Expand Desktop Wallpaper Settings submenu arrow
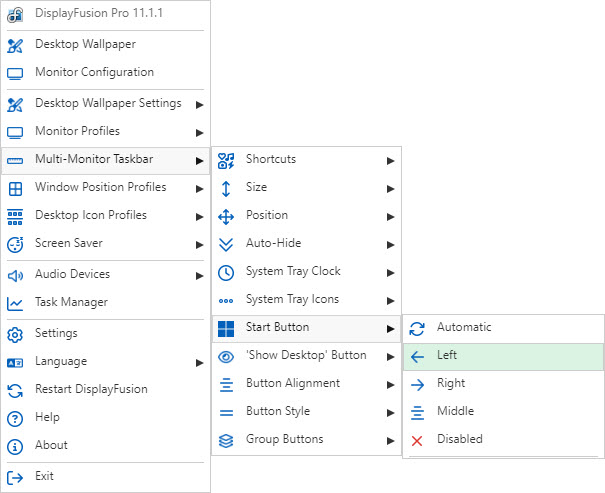605x493 pixels. 199,105
